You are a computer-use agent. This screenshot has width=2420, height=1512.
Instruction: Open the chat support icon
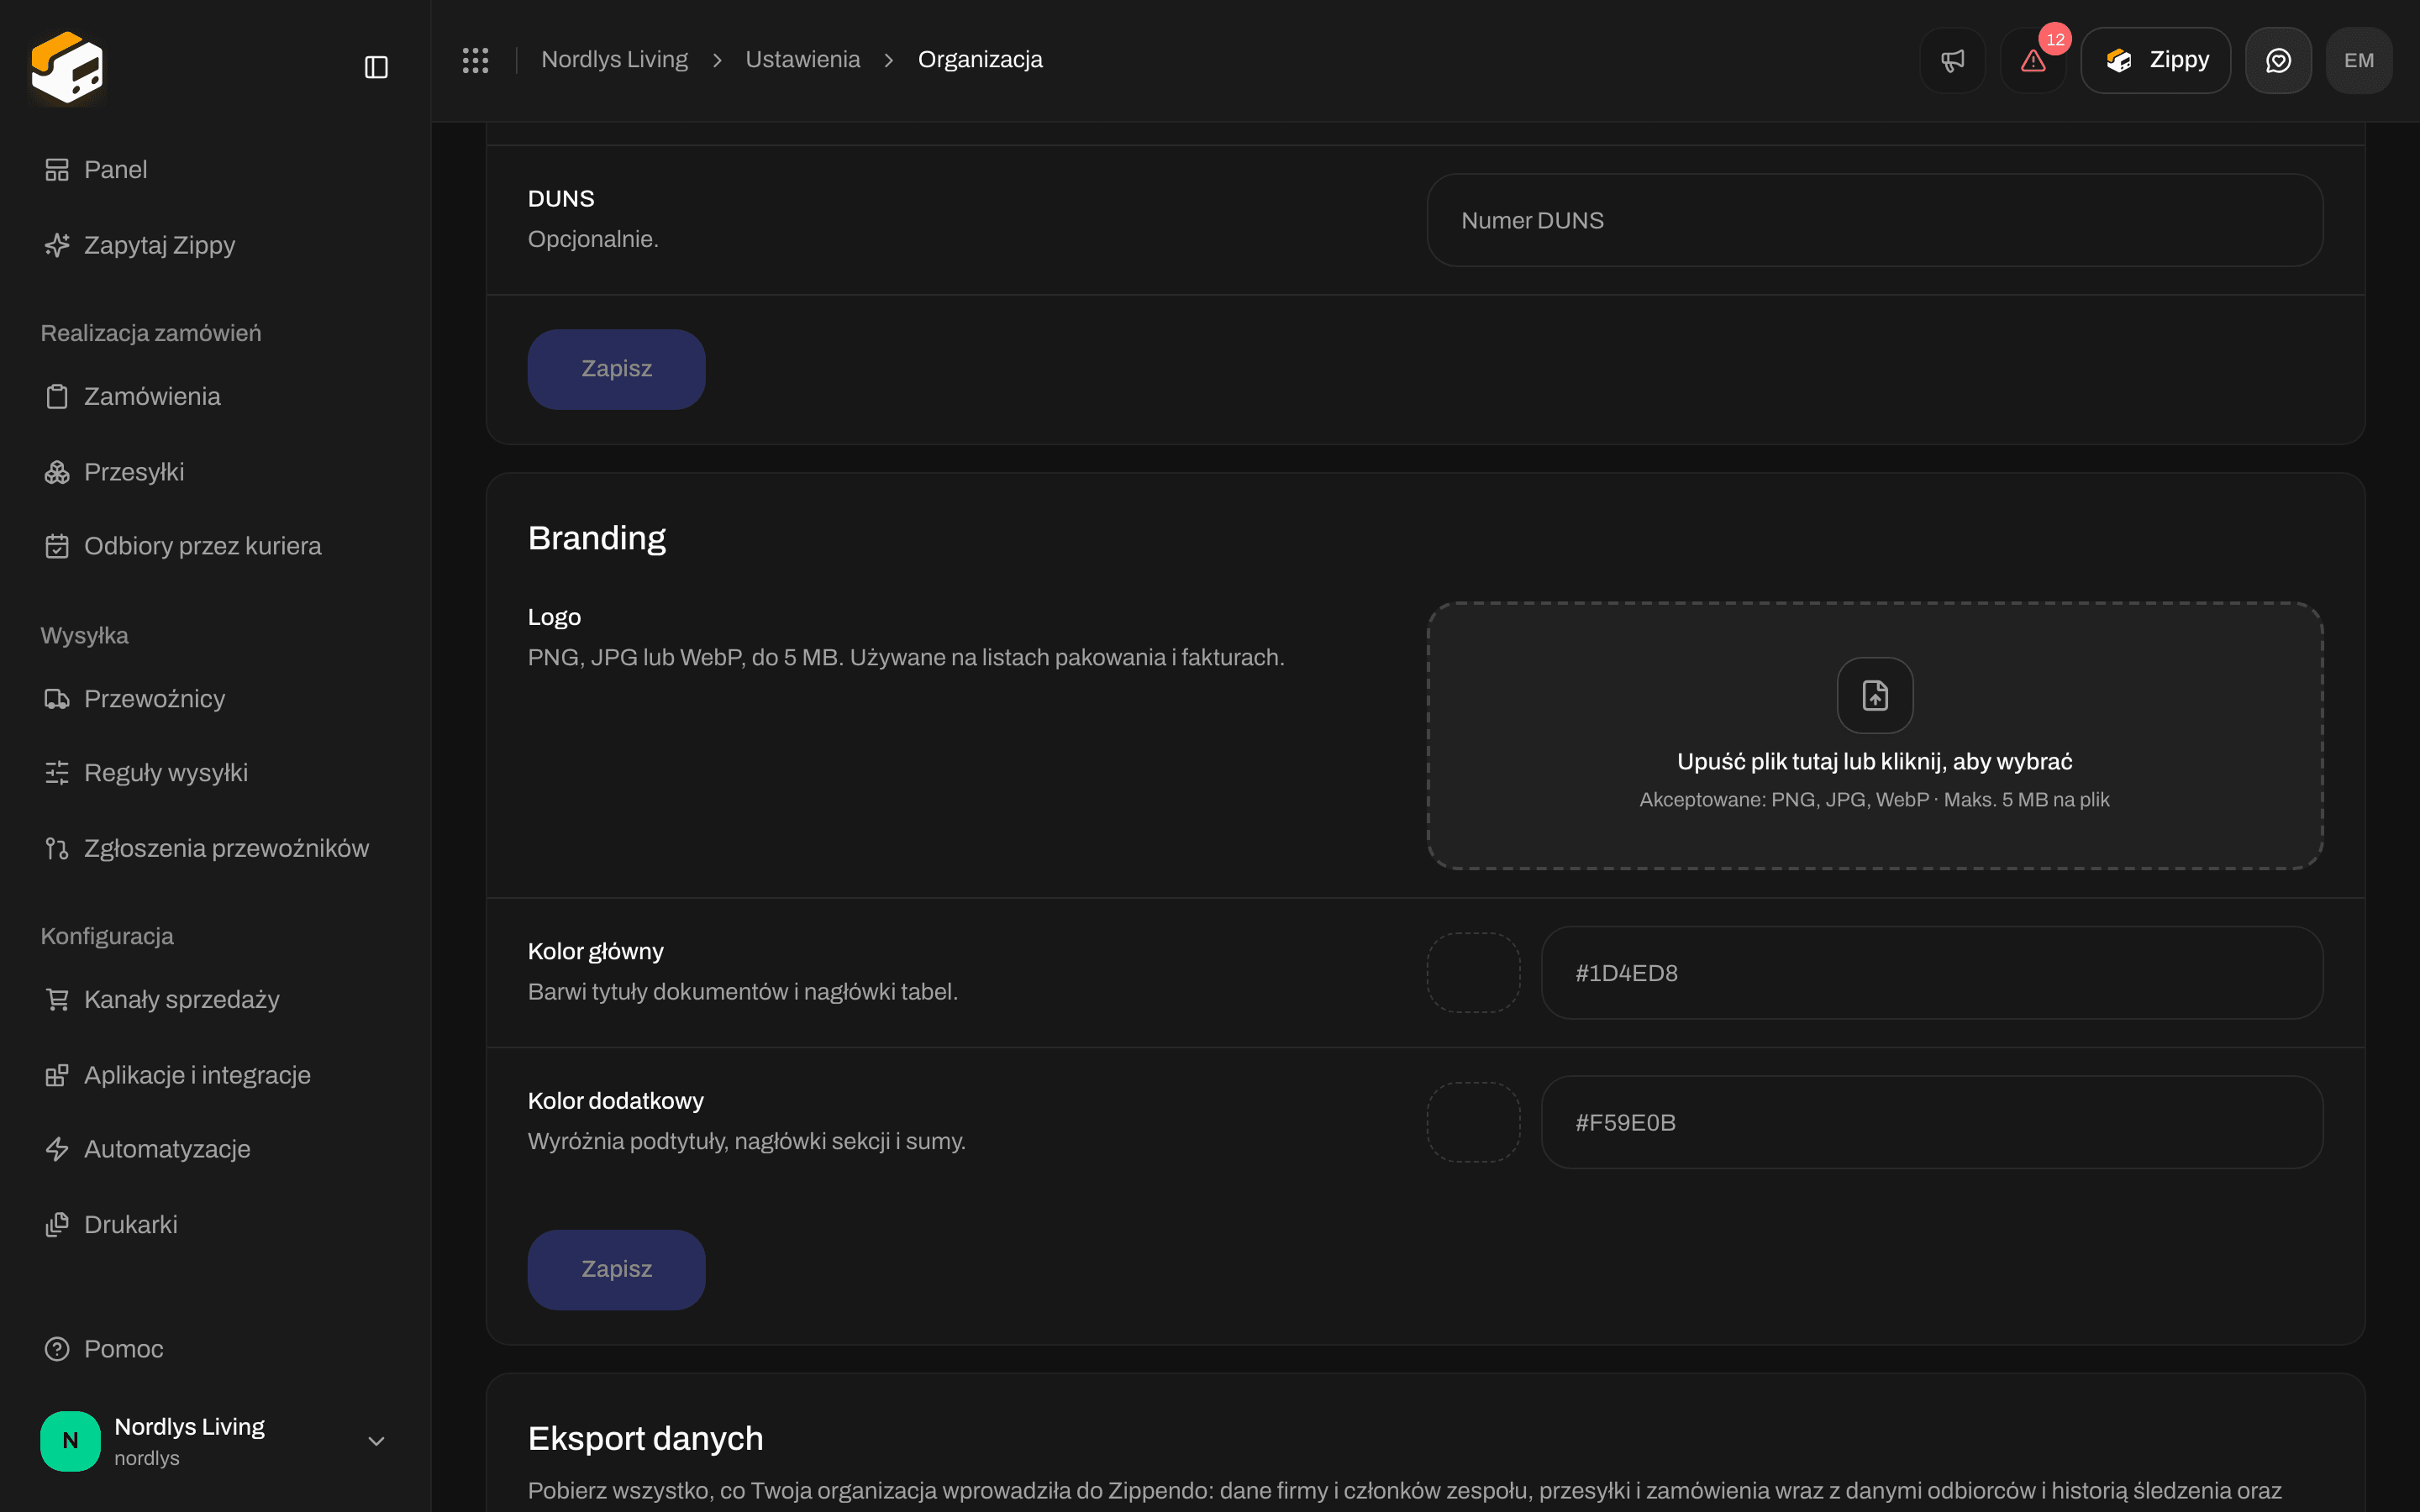(2278, 60)
